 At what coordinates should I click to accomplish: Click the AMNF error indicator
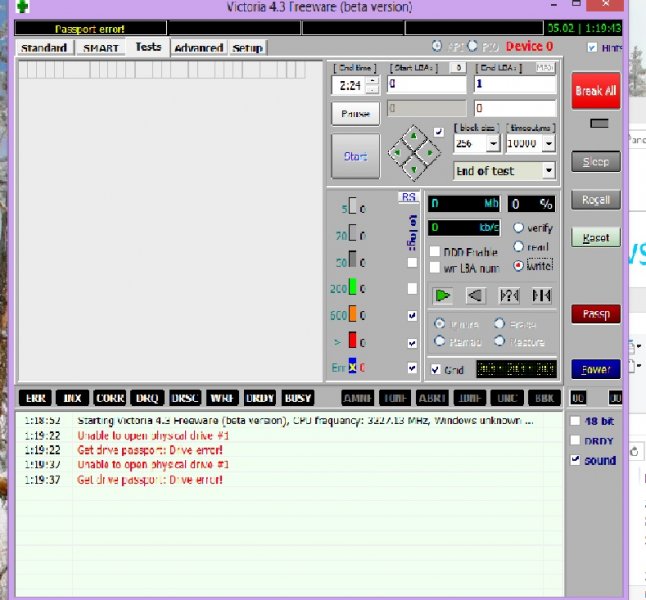pos(357,398)
